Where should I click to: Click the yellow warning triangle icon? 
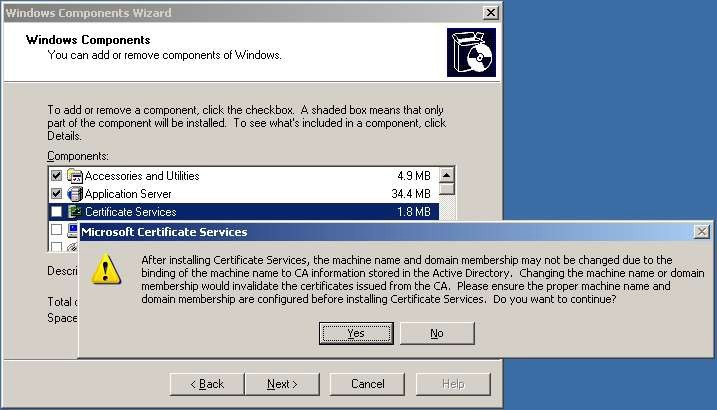[106, 269]
